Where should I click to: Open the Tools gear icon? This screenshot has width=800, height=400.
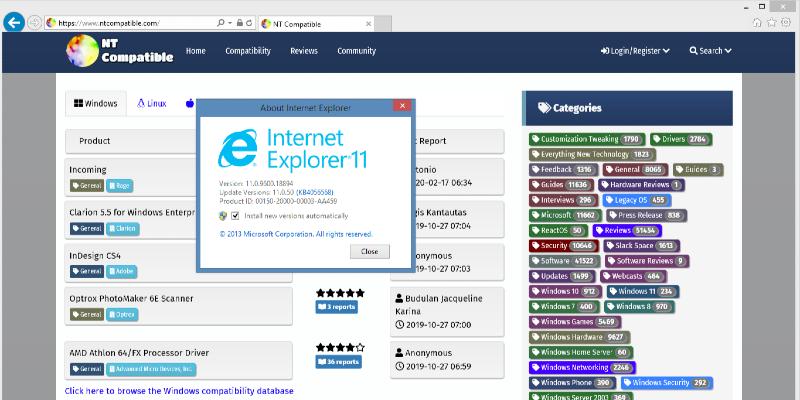(786, 22)
